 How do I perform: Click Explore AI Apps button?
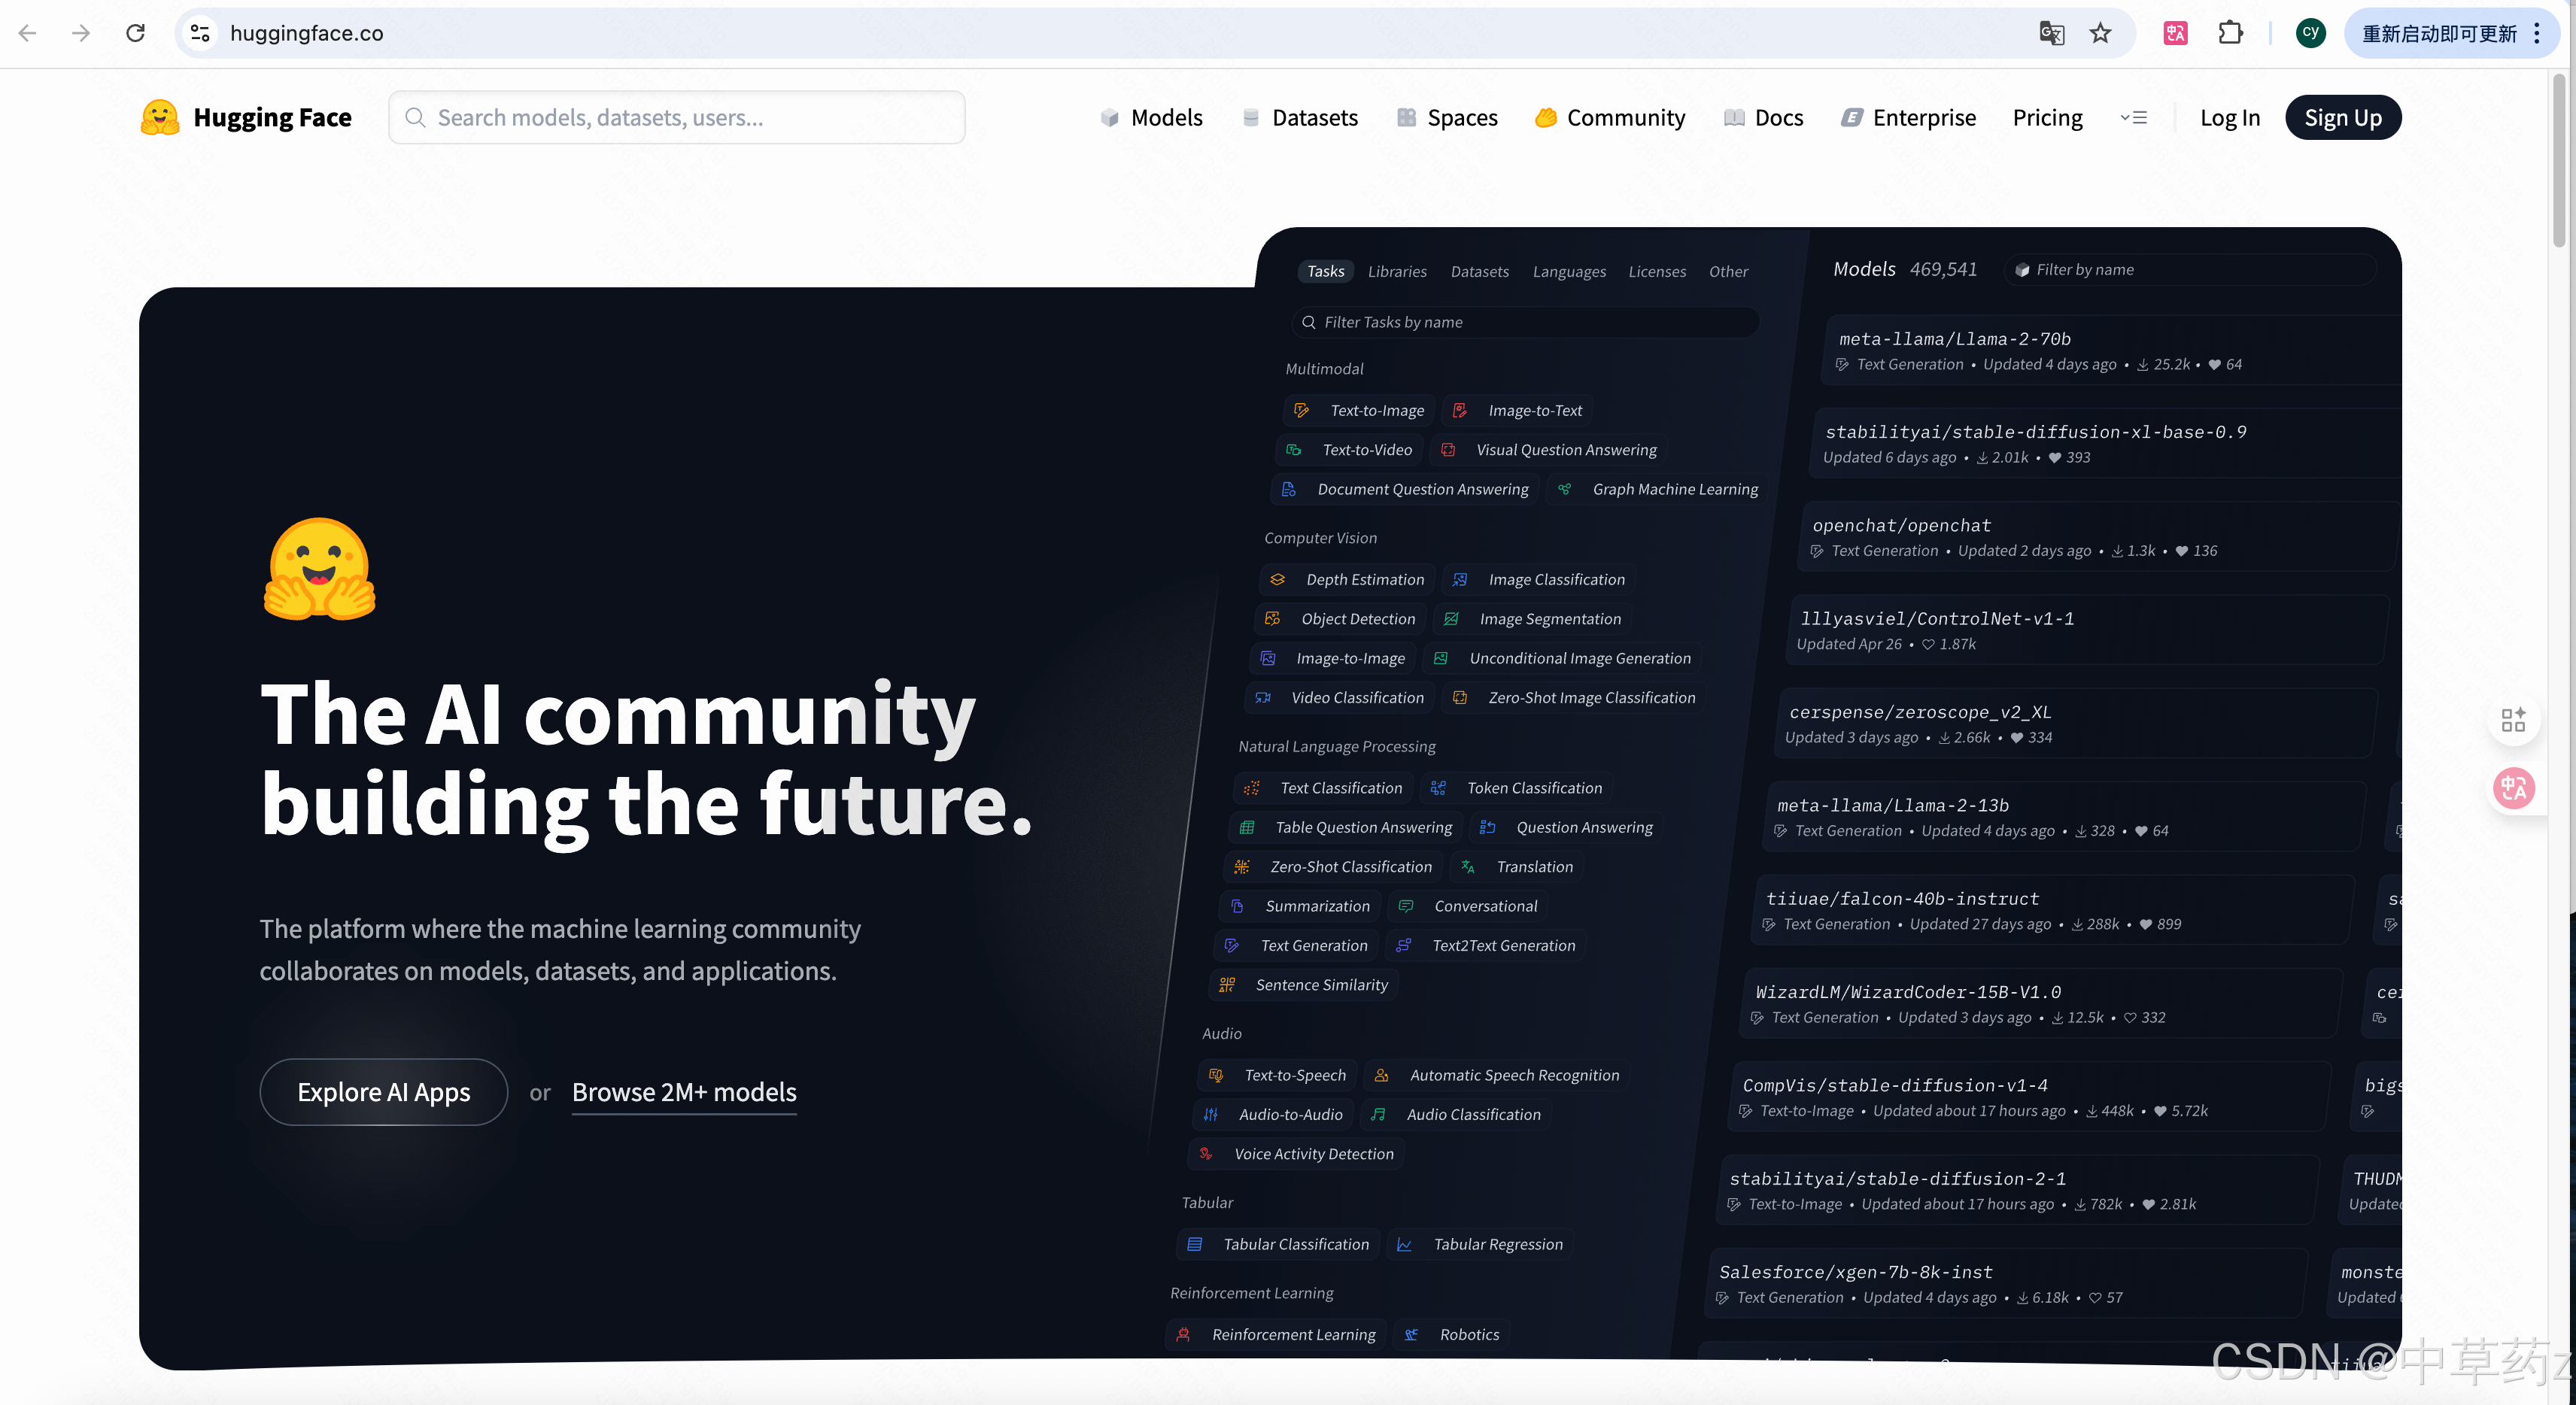point(383,1092)
